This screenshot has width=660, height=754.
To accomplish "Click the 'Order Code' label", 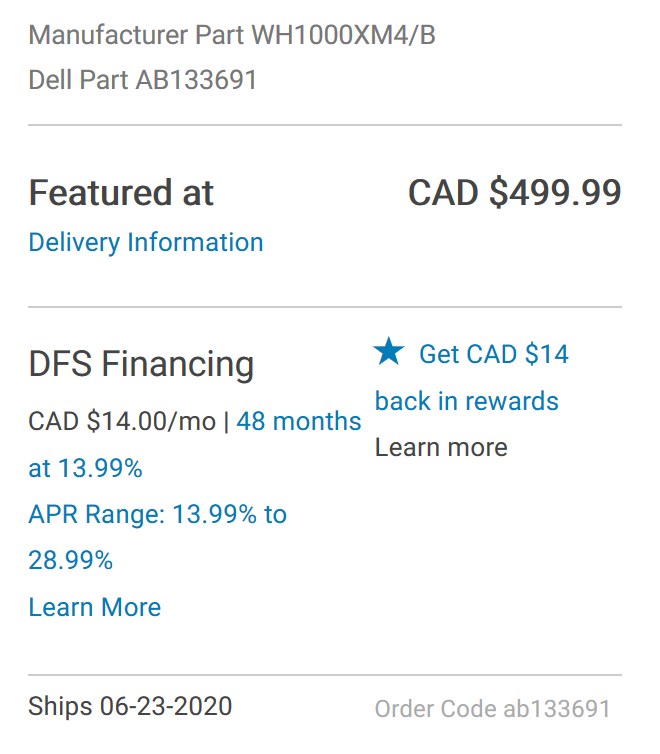I will [435, 710].
